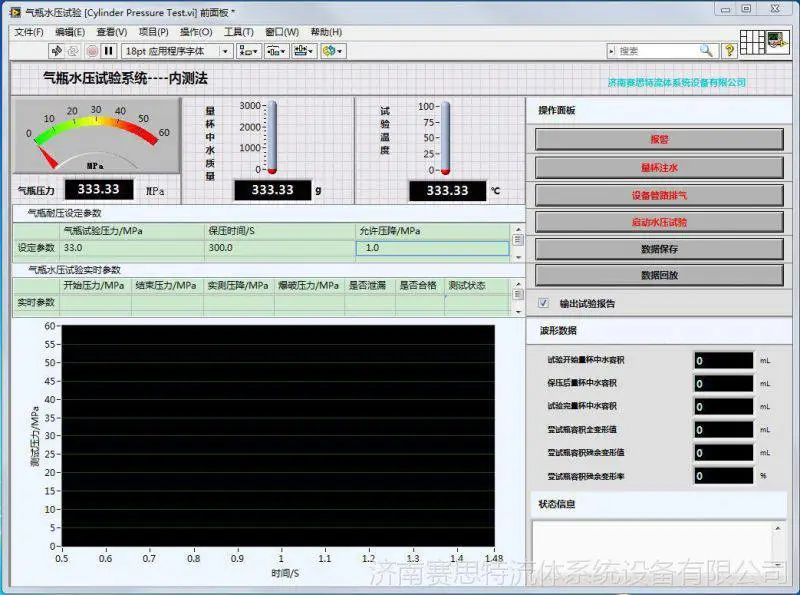Click the 设备管路排气 button

[659, 195]
